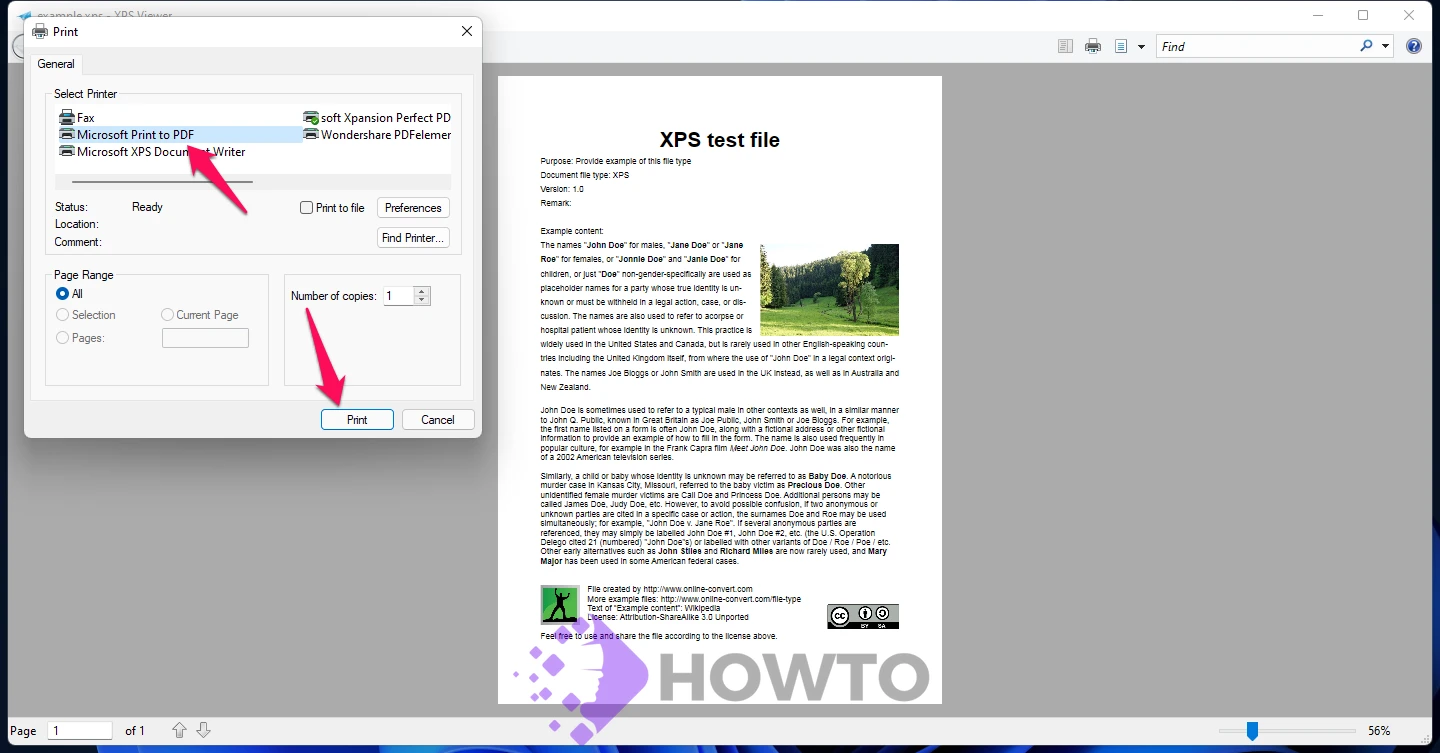Click the 56% zoom percentage text

(x=1379, y=731)
